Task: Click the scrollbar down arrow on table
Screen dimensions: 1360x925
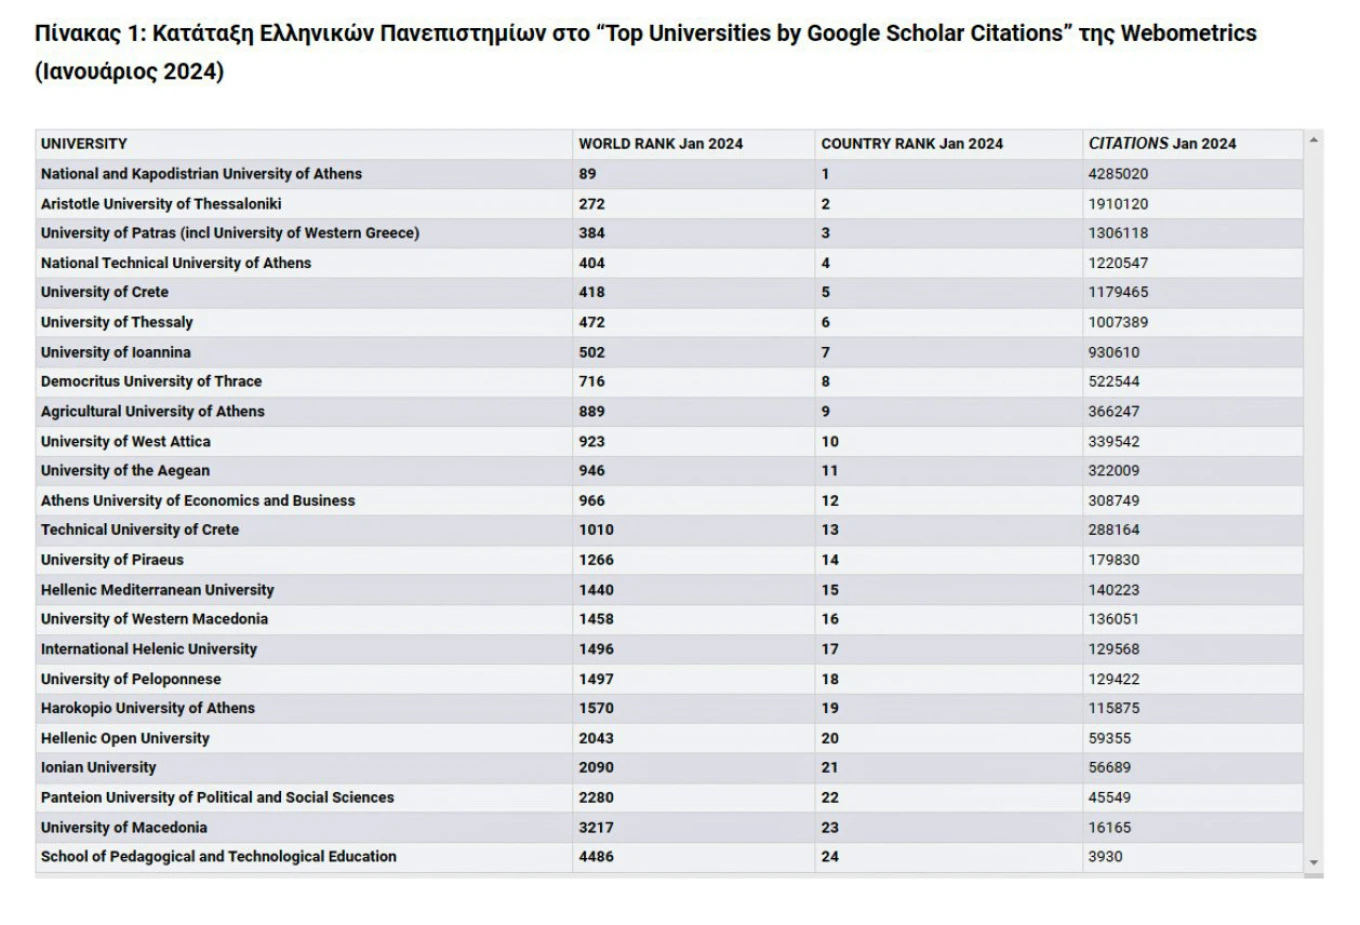Action: click(x=1314, y=862)
